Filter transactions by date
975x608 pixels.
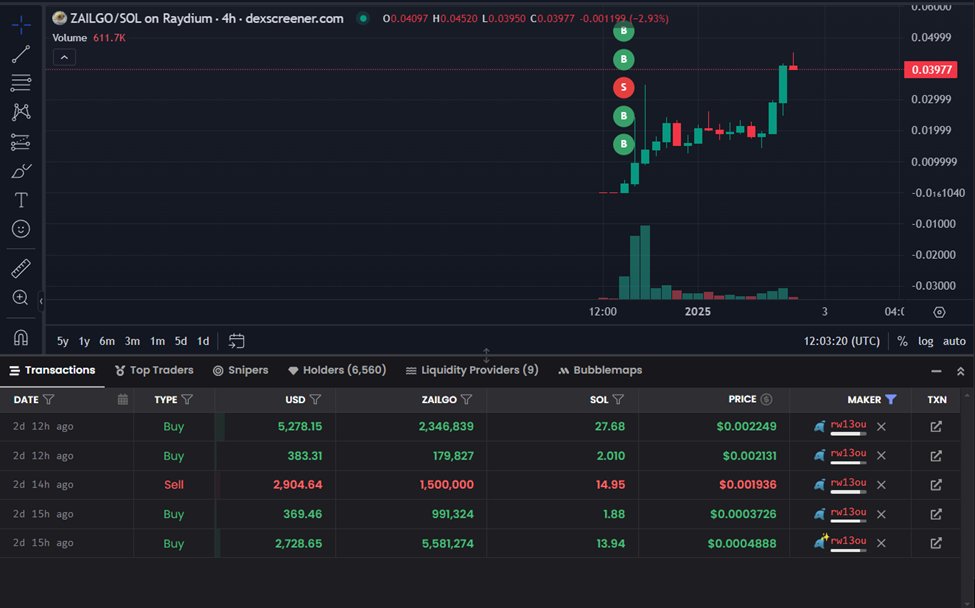(x=49, y=399)
